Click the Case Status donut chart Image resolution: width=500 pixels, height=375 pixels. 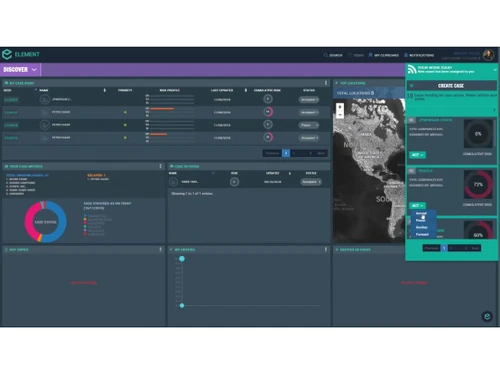pos(46,222)
